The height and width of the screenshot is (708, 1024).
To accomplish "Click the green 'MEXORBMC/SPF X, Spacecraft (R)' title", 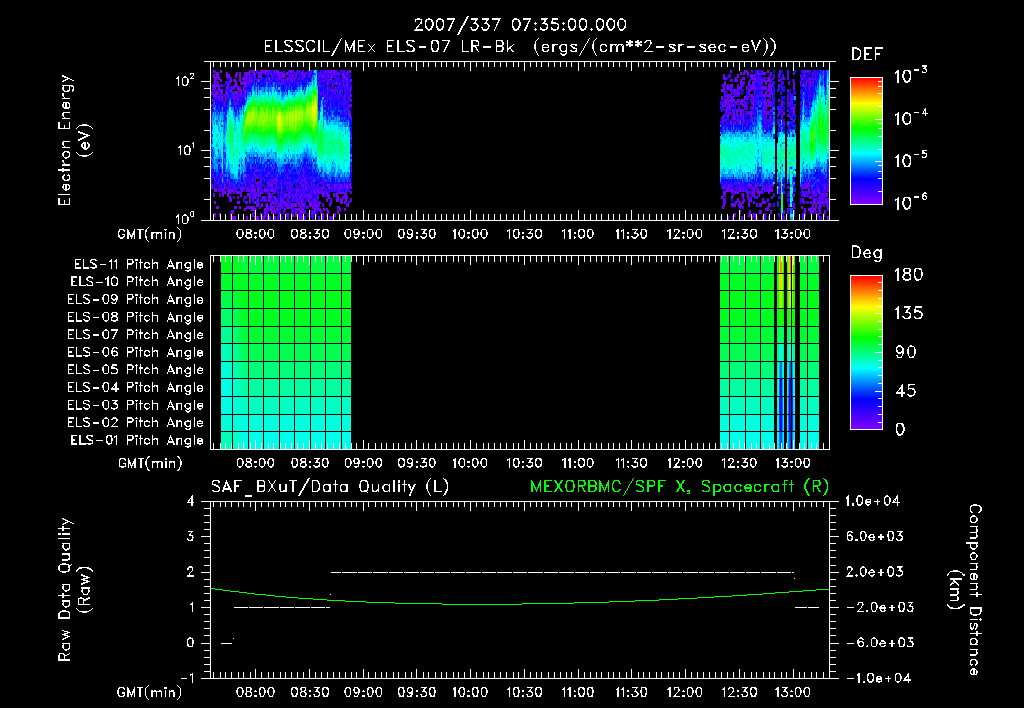I will tap(679, 487).
